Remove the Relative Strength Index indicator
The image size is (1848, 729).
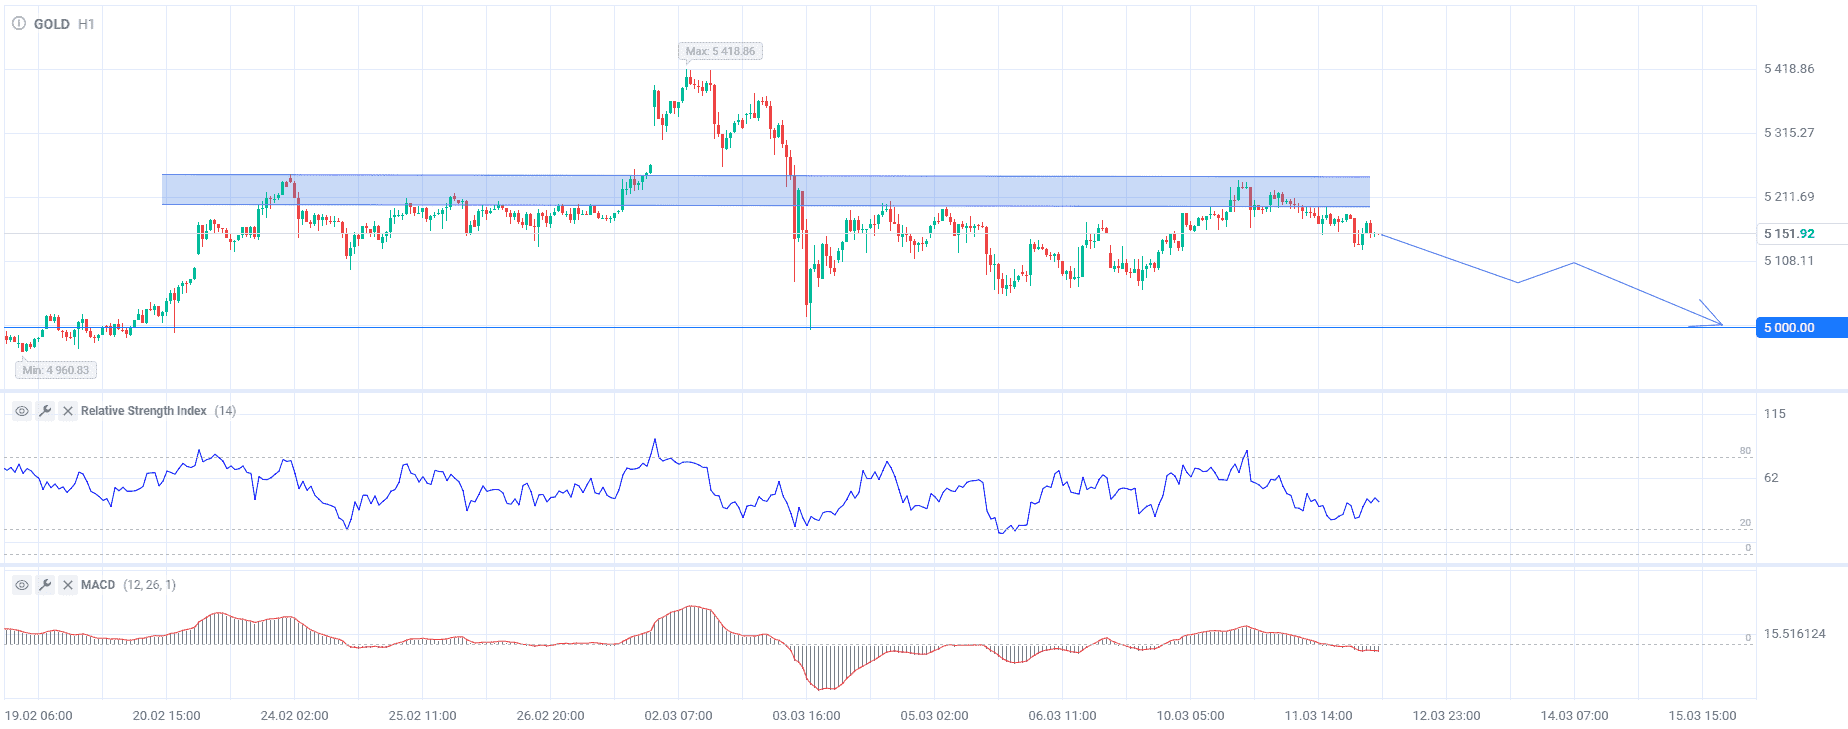click(x=68, y=411)
